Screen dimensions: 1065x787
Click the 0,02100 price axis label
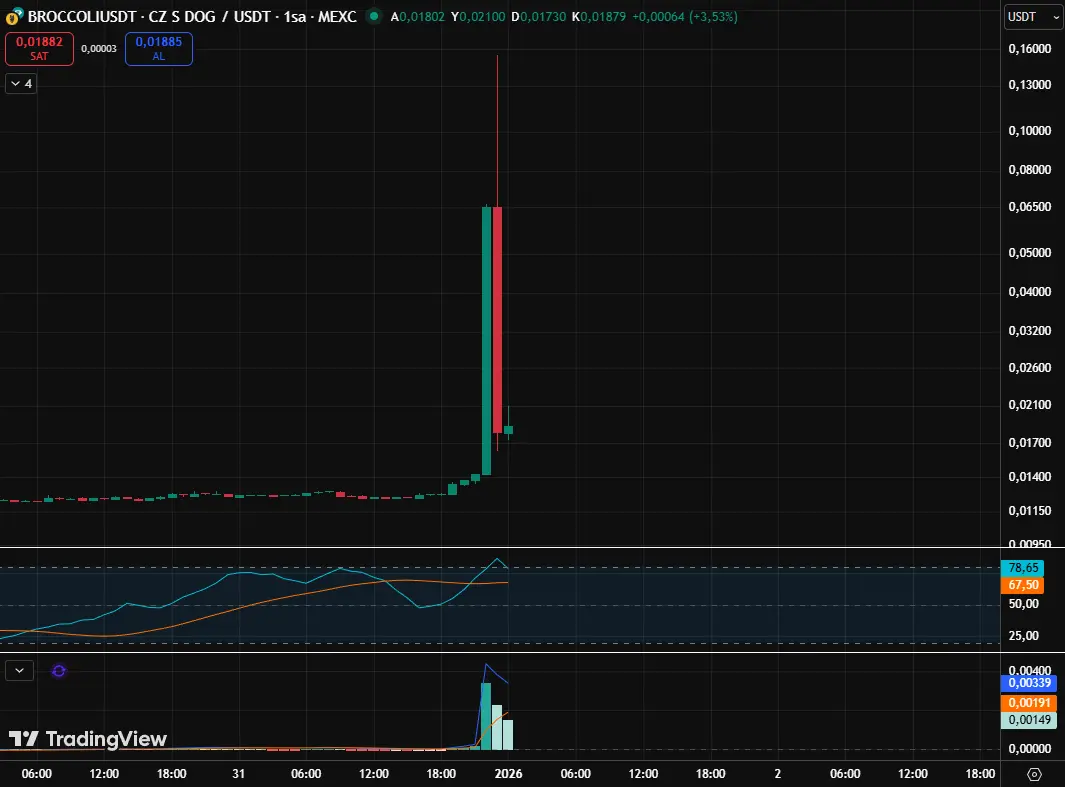(x=1030, y=405)
